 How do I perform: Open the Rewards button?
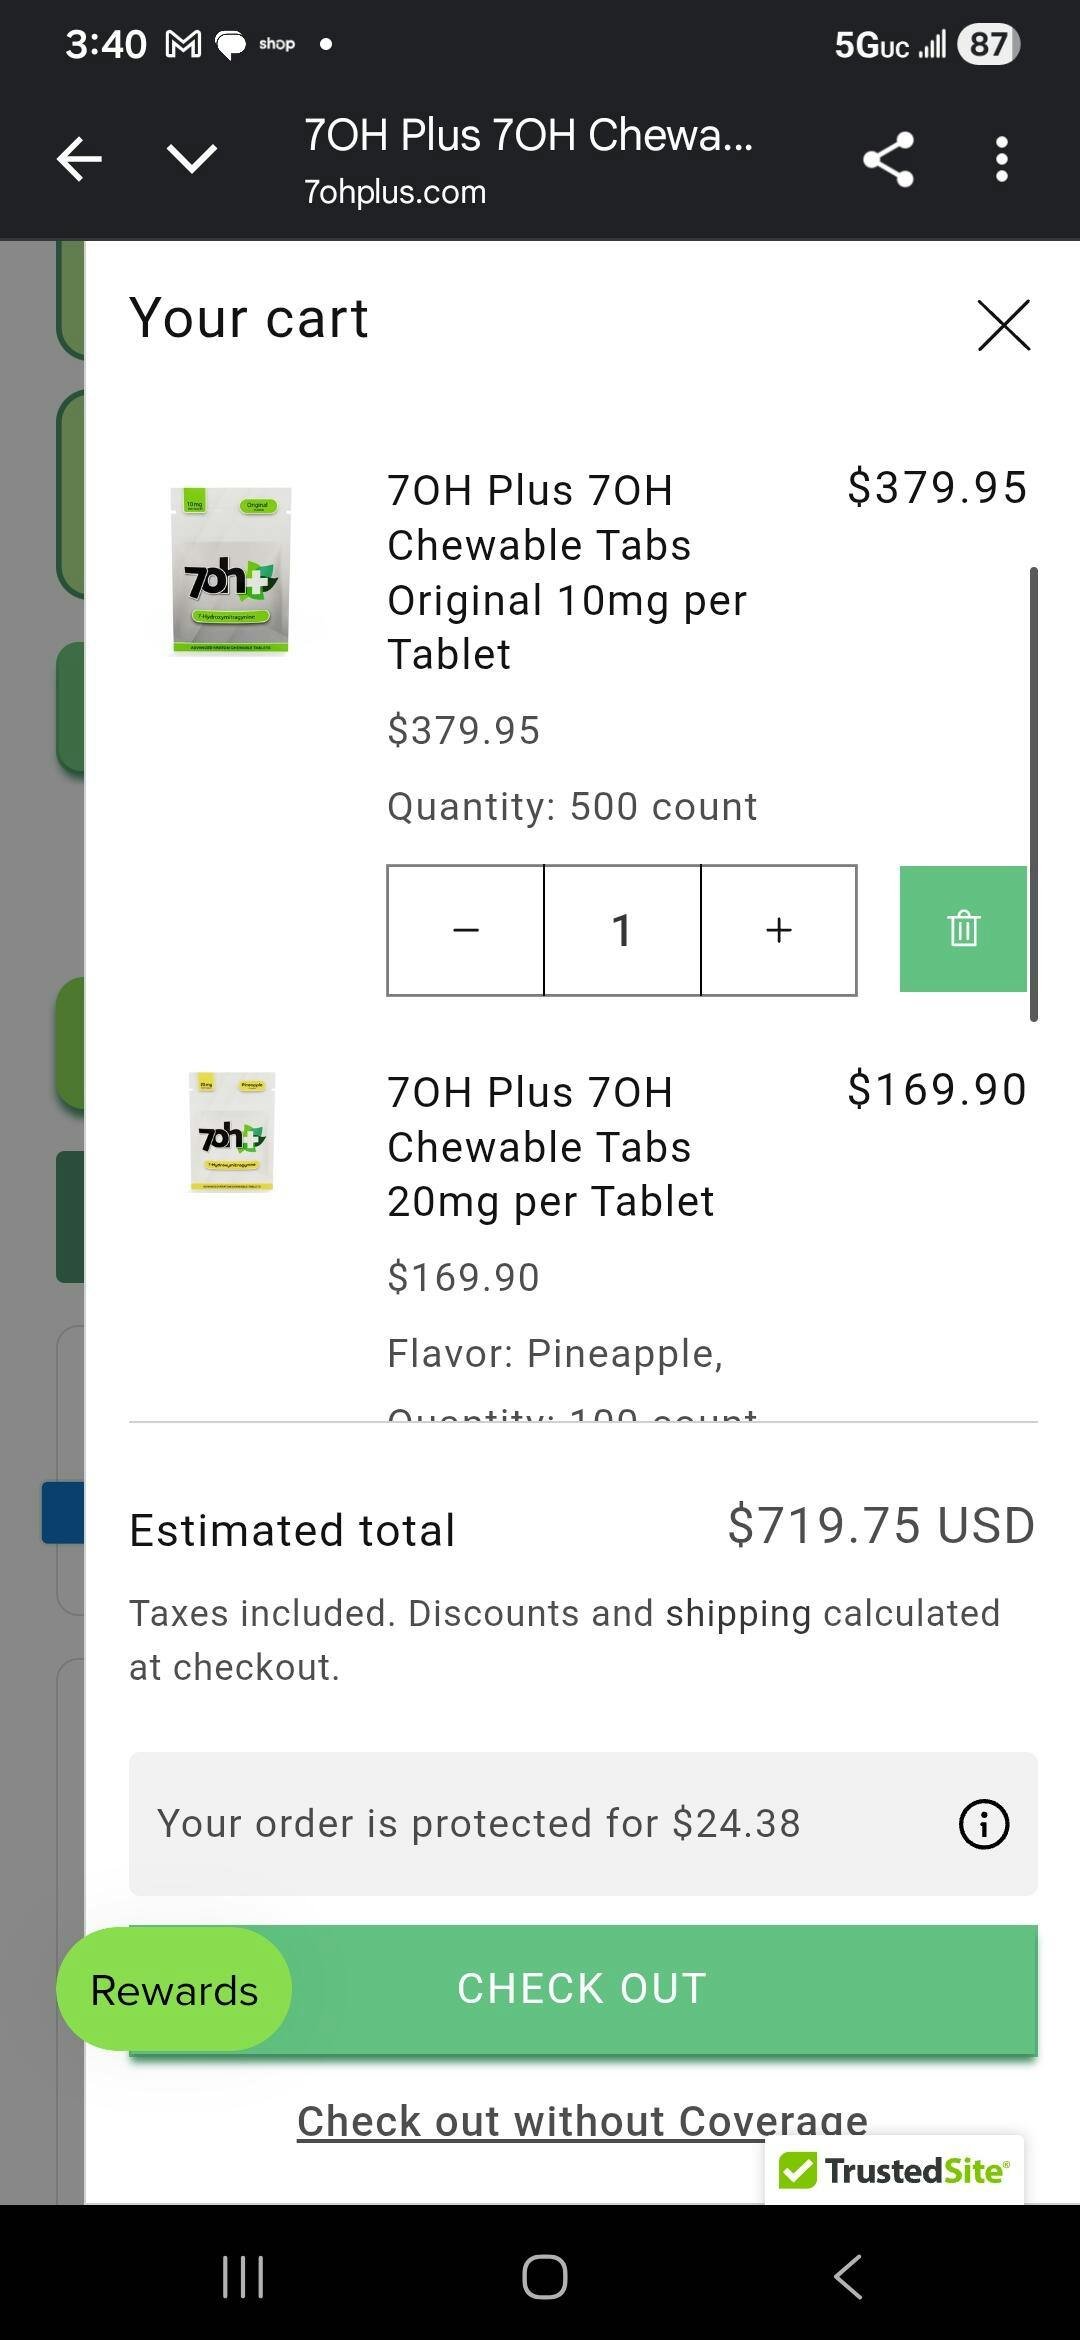tap(174, 1990)
